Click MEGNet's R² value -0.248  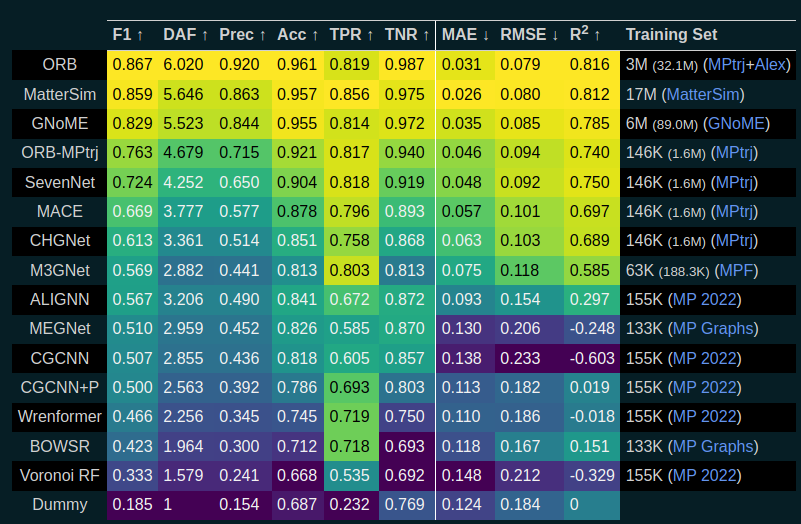click(592, 328)
